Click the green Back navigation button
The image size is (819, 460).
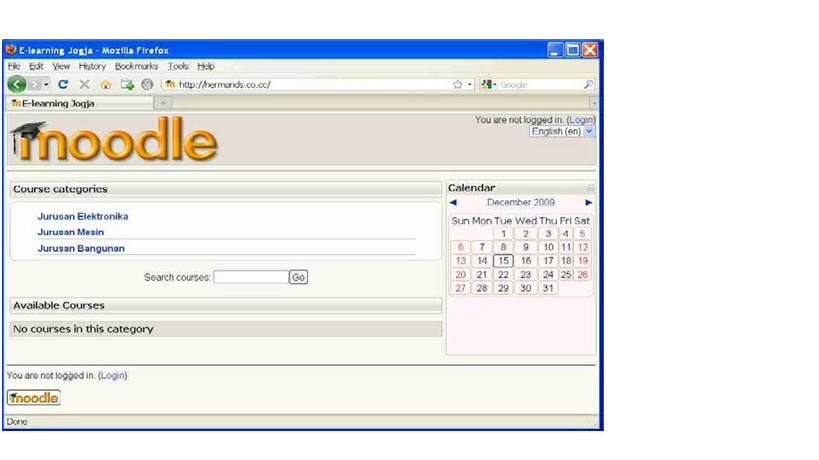click(17, 84)
